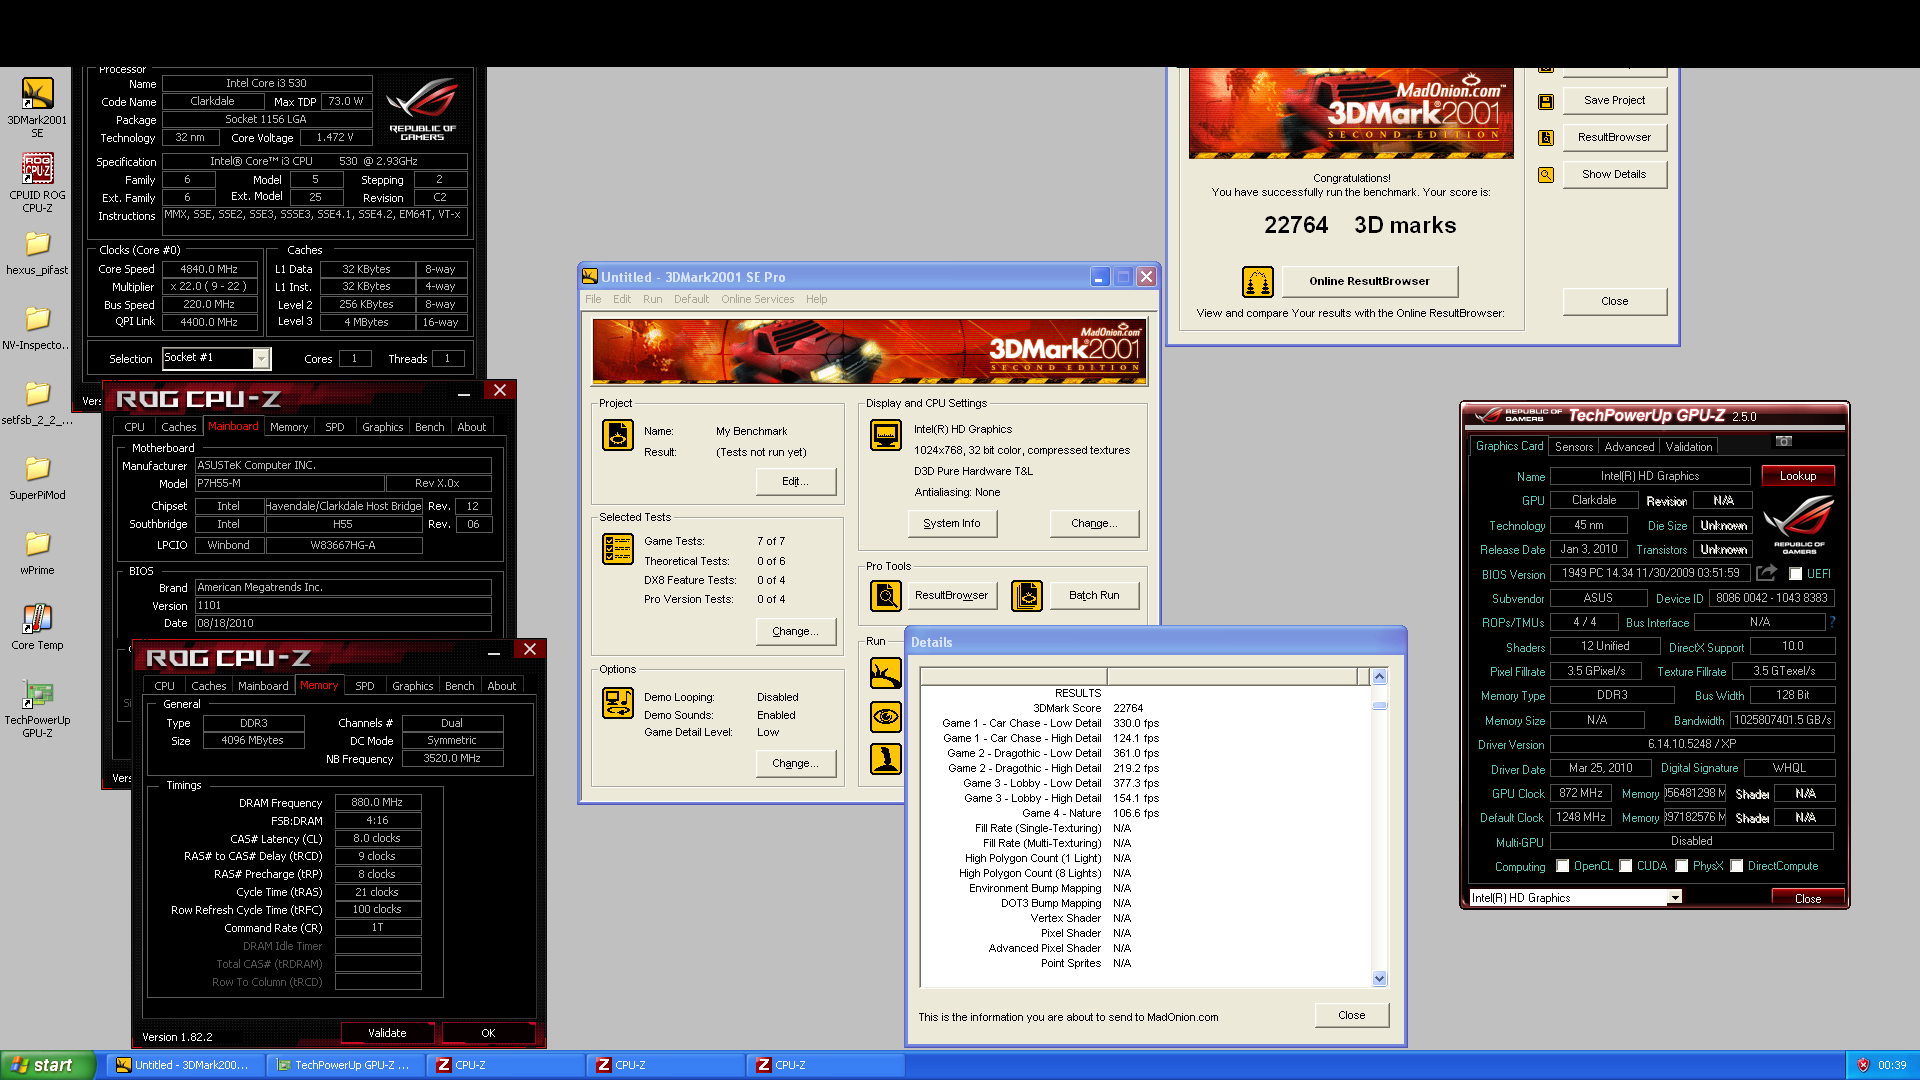Click the Demo eye icon in Run group
The image size is (1920, 1080).
click(886, 717)
